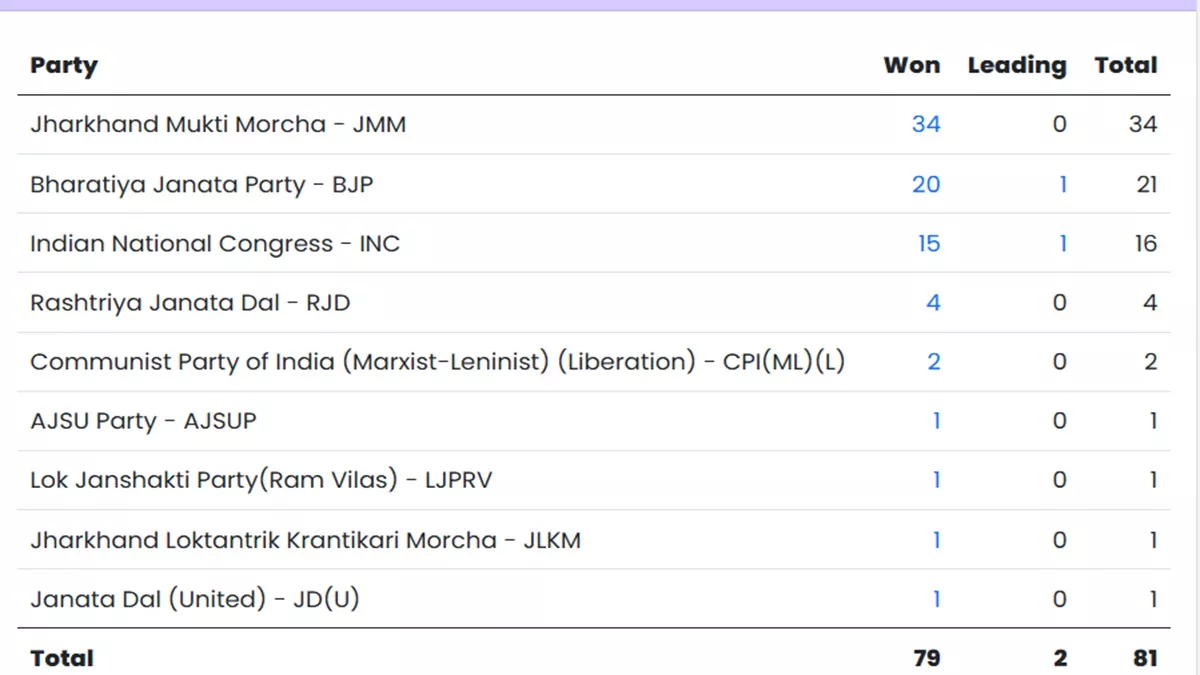Click BJP won count 20
1200x675 pixels.
tap(925, 184)
